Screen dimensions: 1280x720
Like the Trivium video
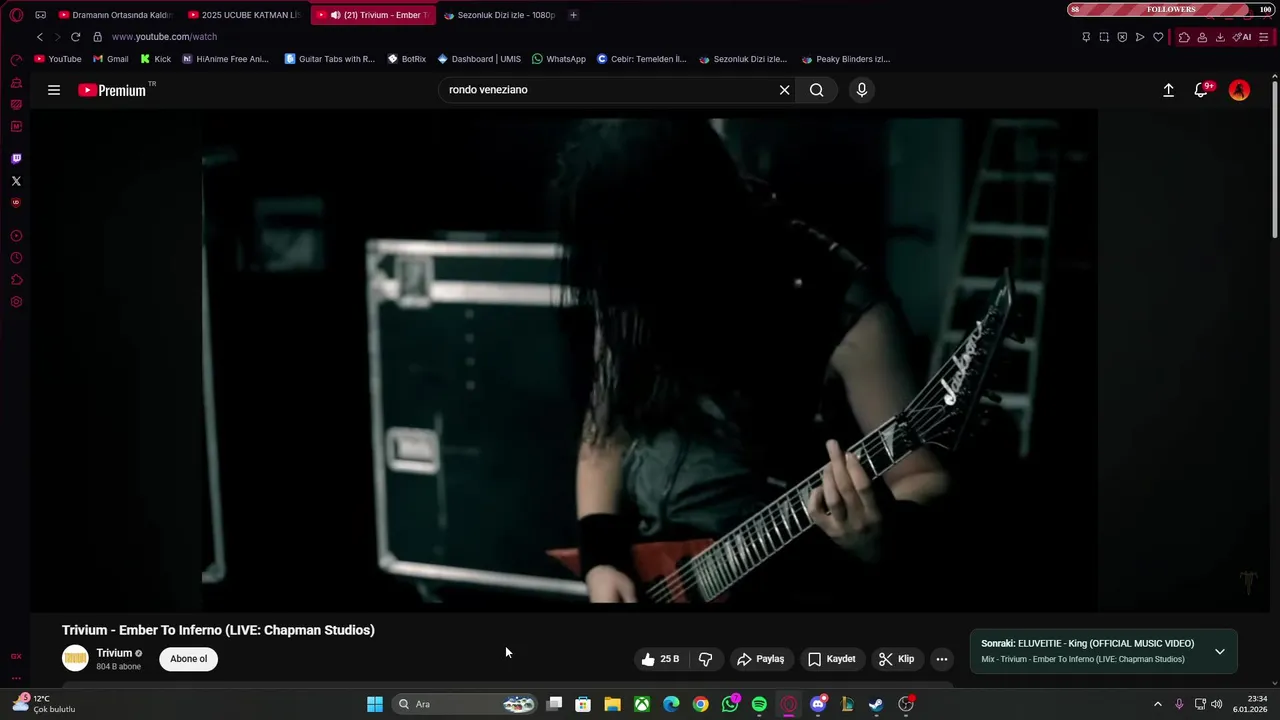(x=660, y=659)
